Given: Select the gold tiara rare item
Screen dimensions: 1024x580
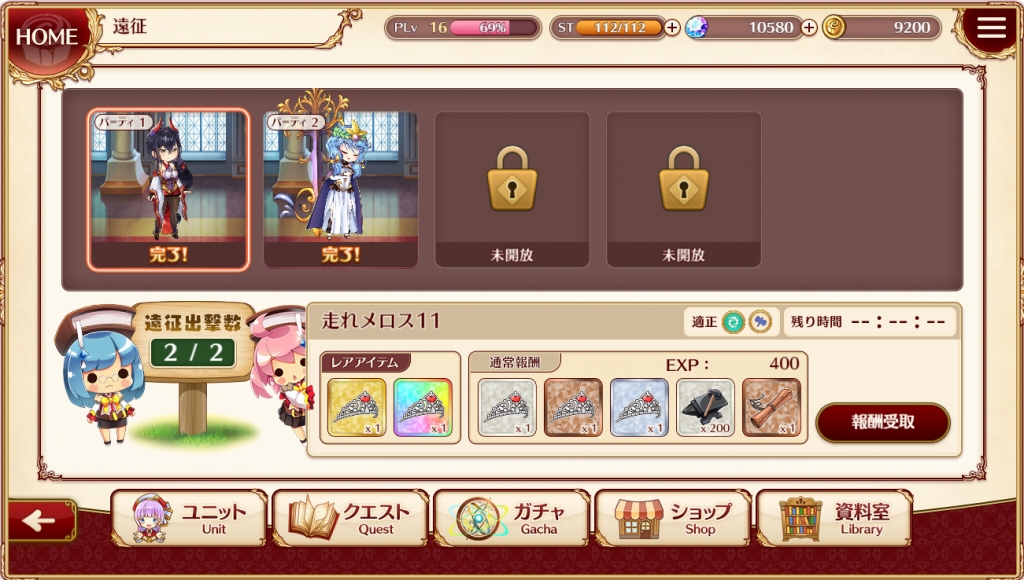Looking at the screenshot, I should click(x=357, y=408).
